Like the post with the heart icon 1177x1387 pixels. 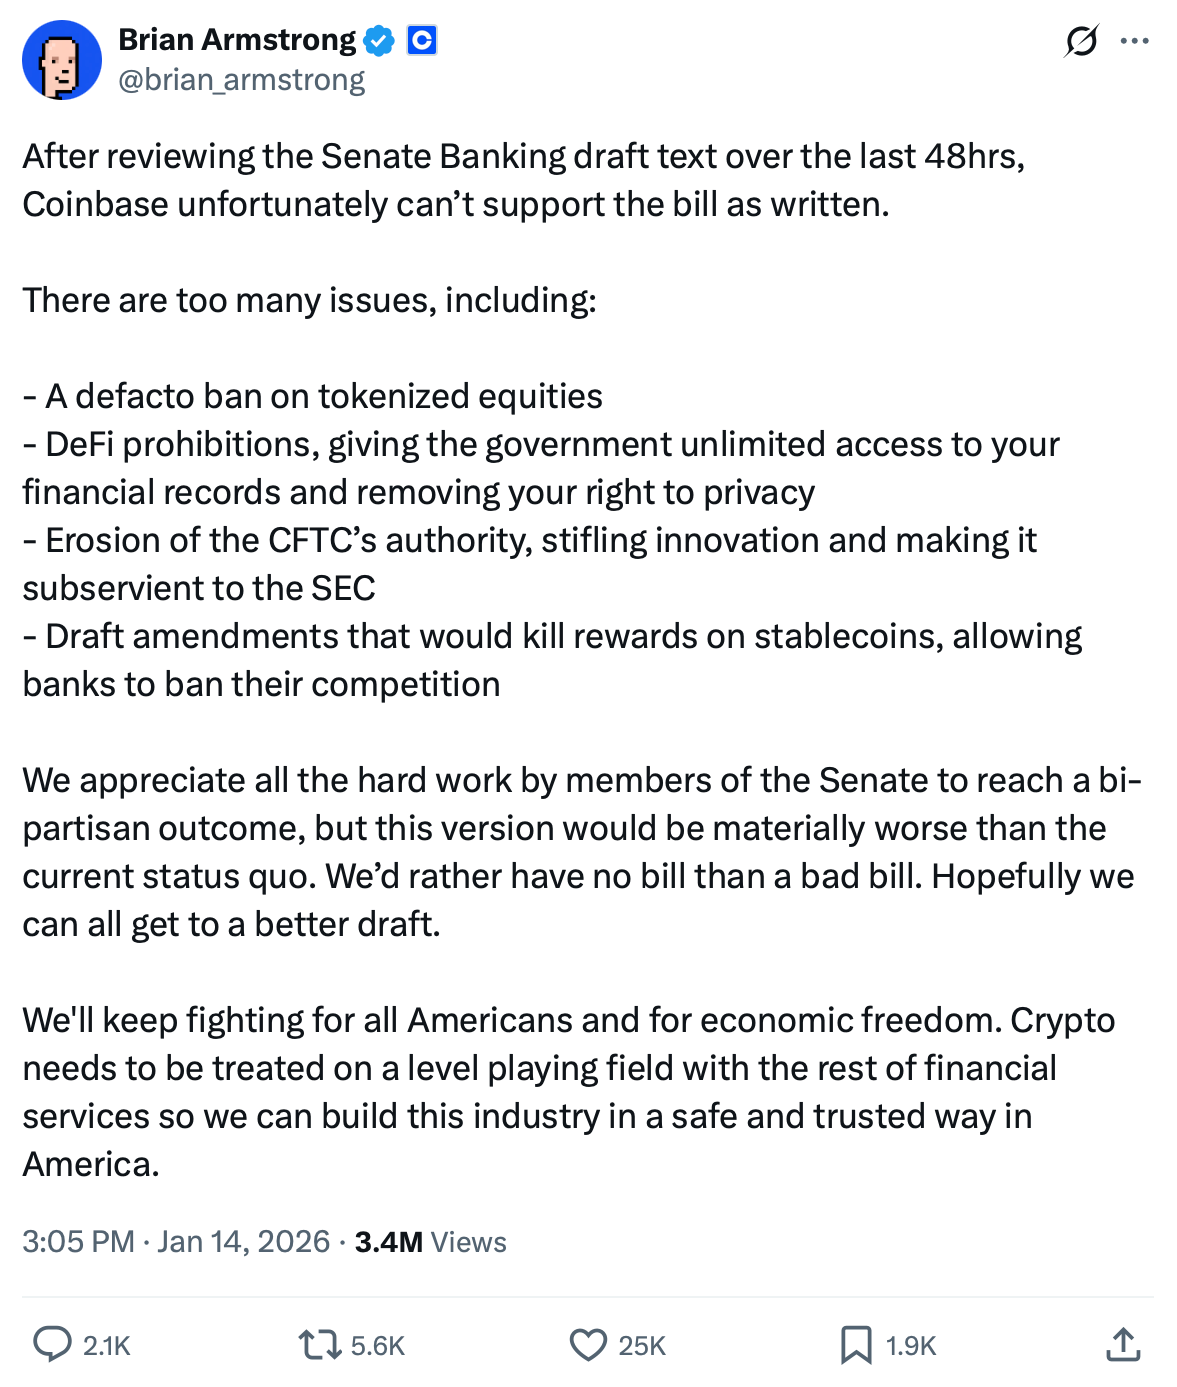point(588,1345)
